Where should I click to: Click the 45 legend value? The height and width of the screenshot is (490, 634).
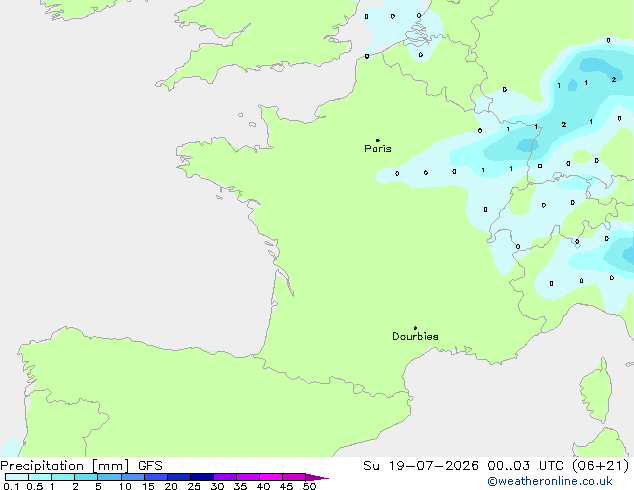click(286, 486)
